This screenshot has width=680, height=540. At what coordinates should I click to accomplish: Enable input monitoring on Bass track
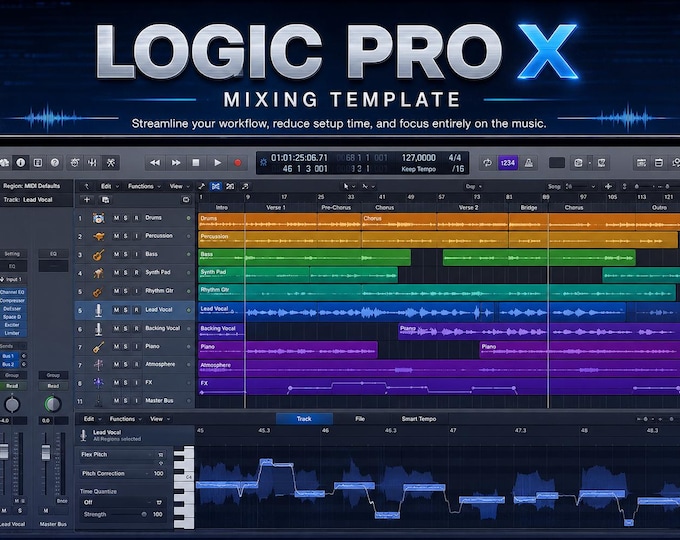click(136, 254)
